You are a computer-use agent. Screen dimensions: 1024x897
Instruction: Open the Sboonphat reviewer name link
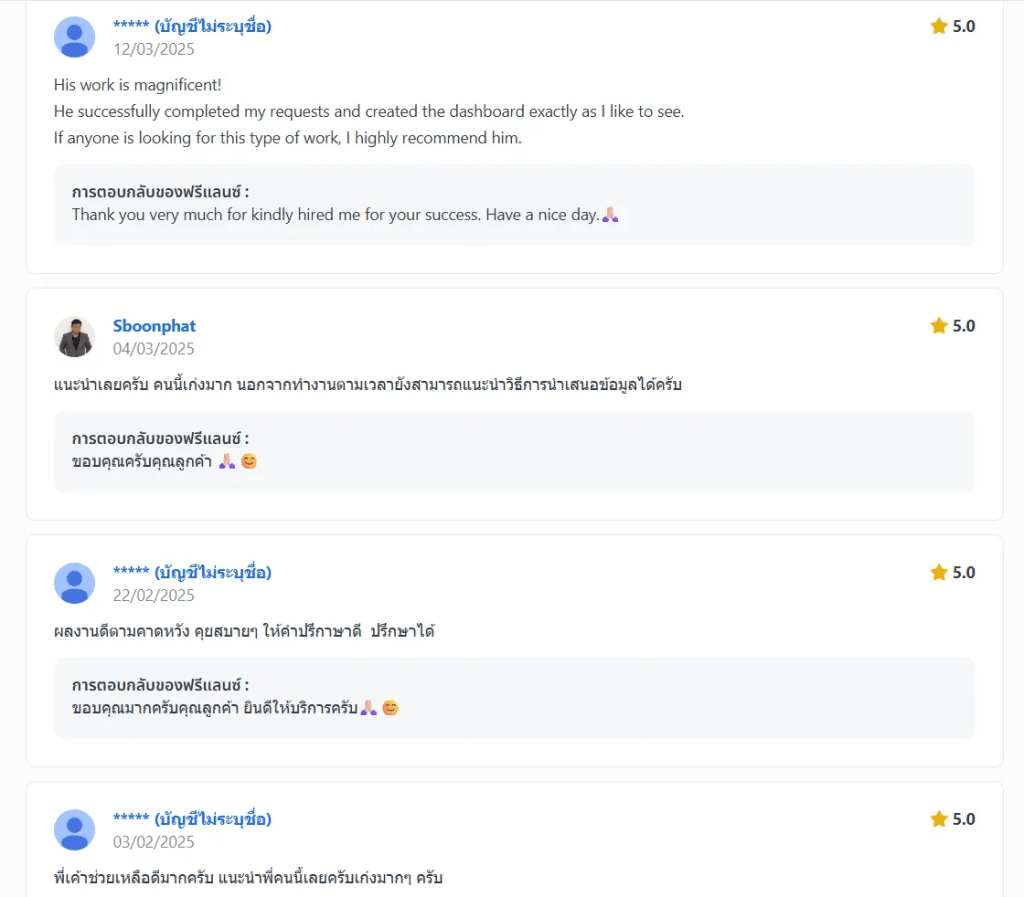[x=154, y=326]
